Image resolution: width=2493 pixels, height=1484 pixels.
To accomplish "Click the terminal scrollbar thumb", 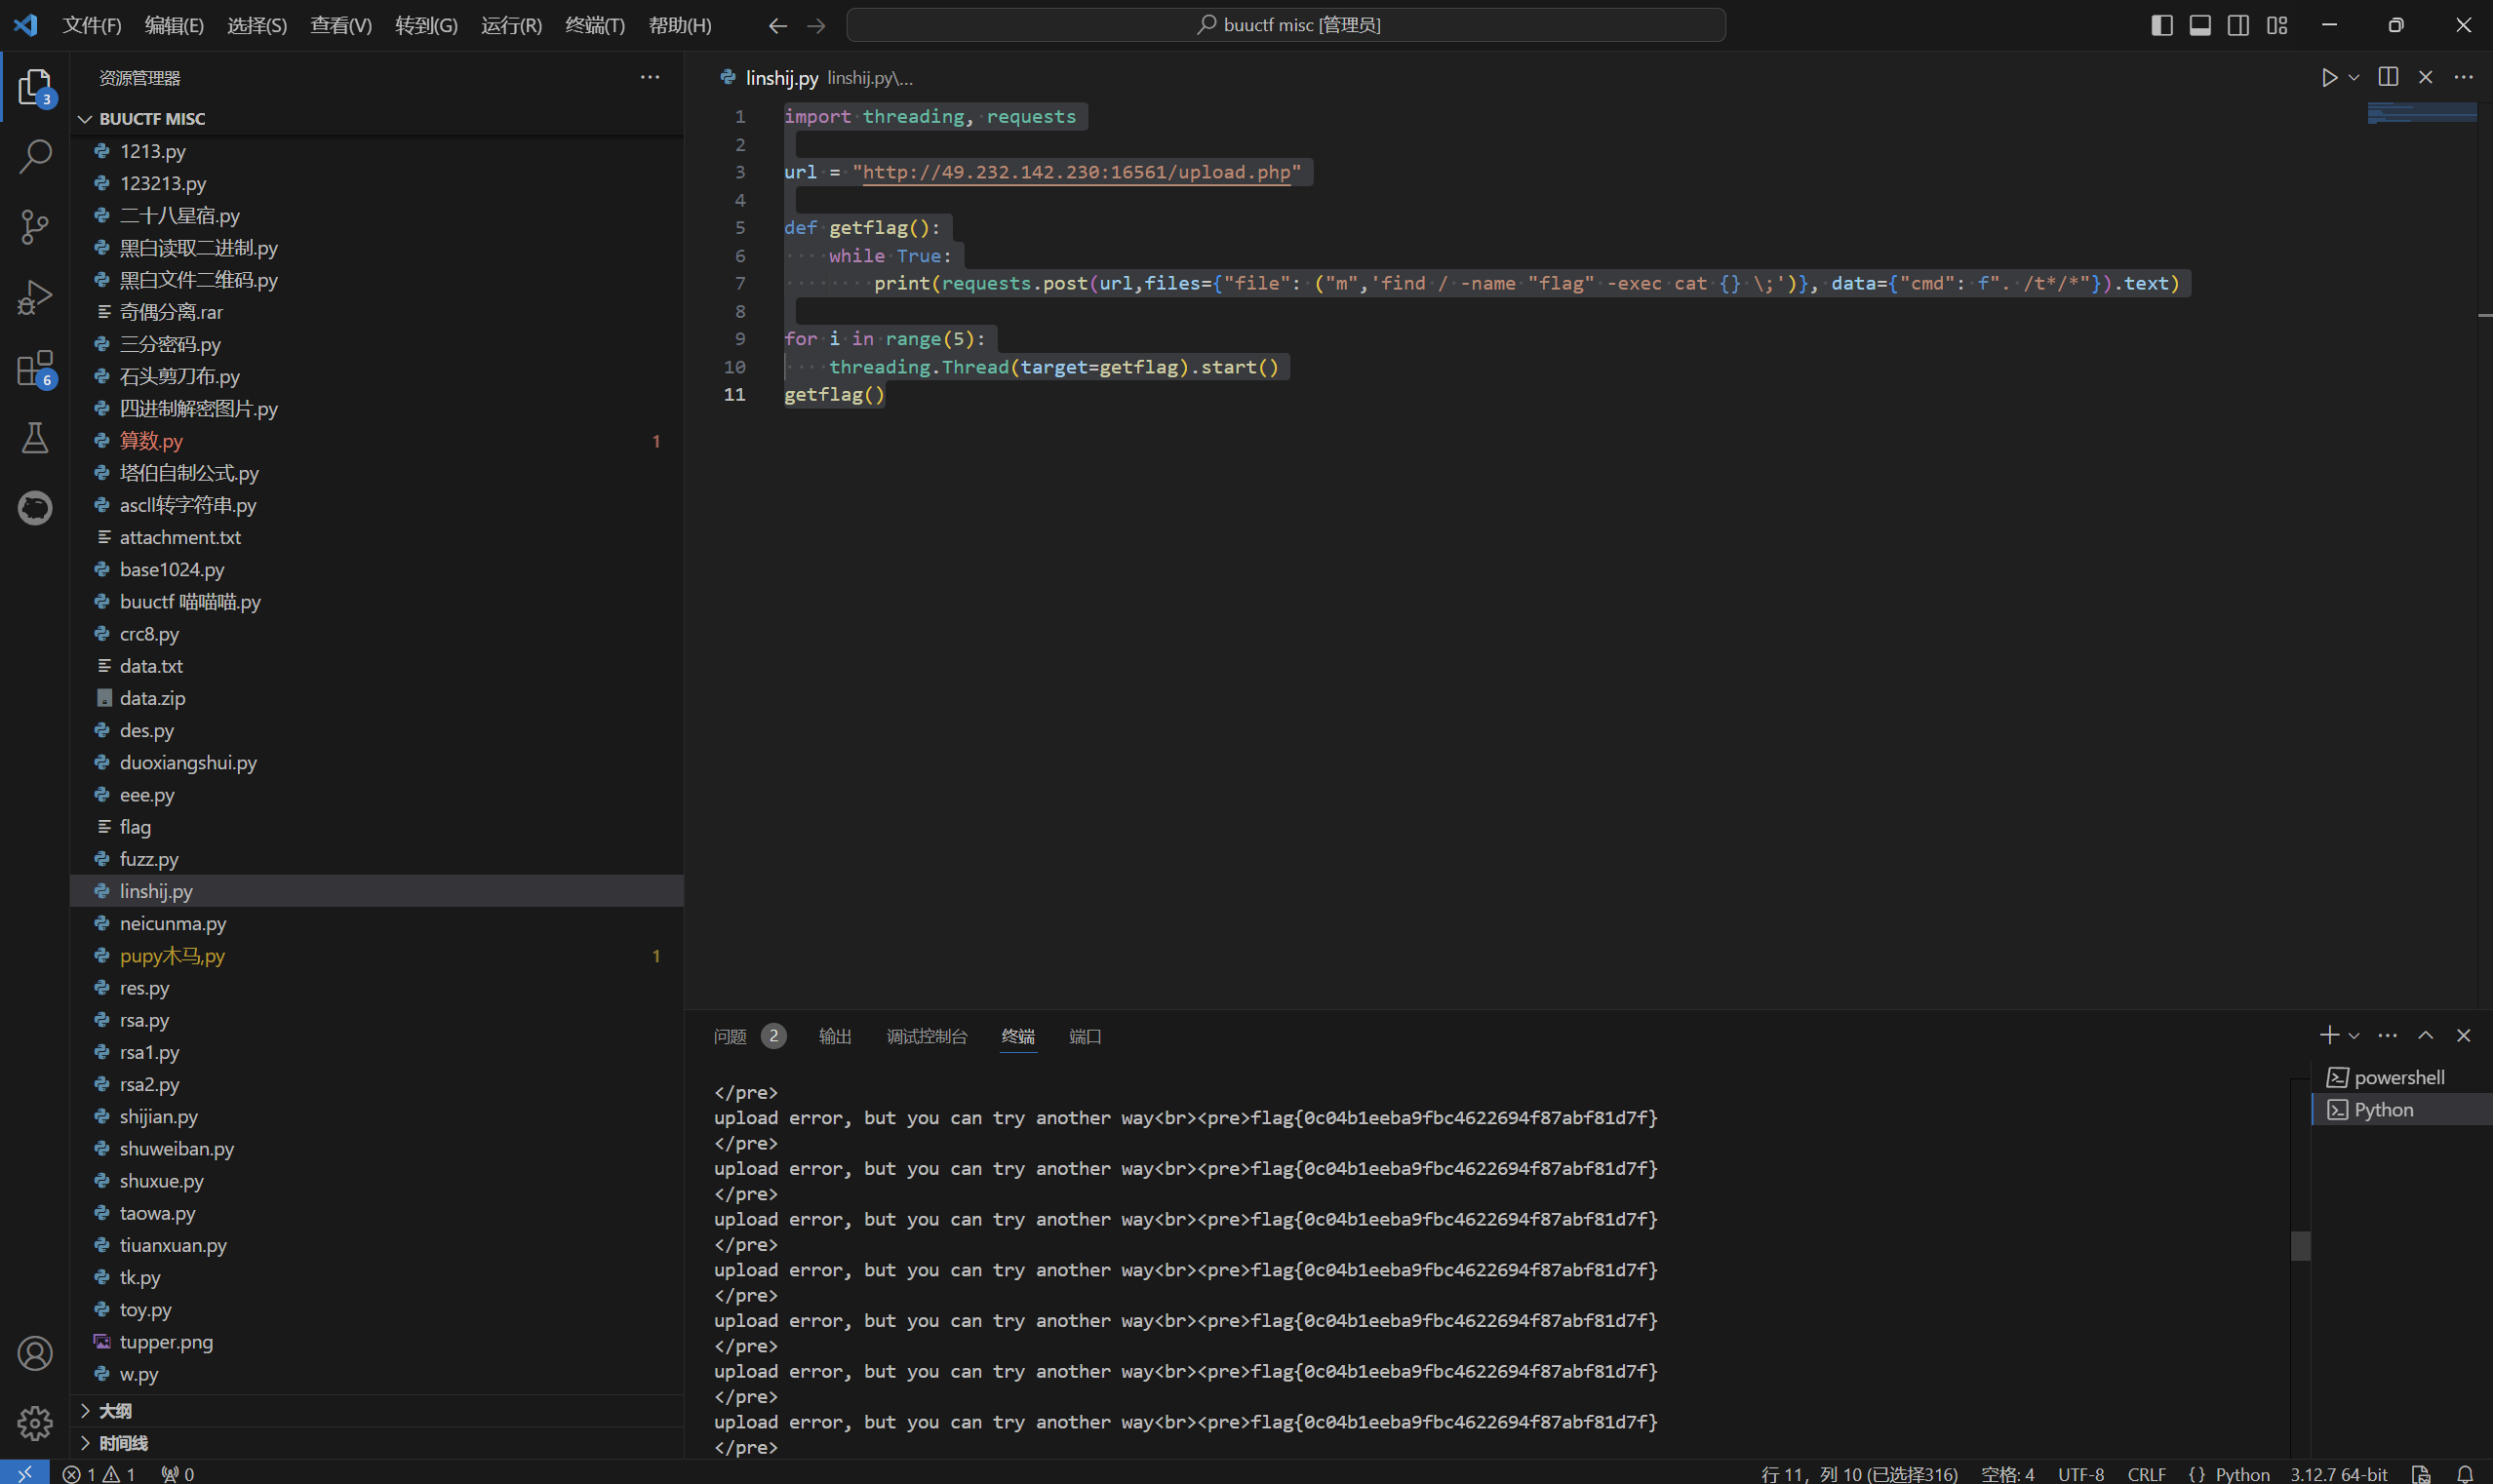I will click(x=2300, y=1245).
